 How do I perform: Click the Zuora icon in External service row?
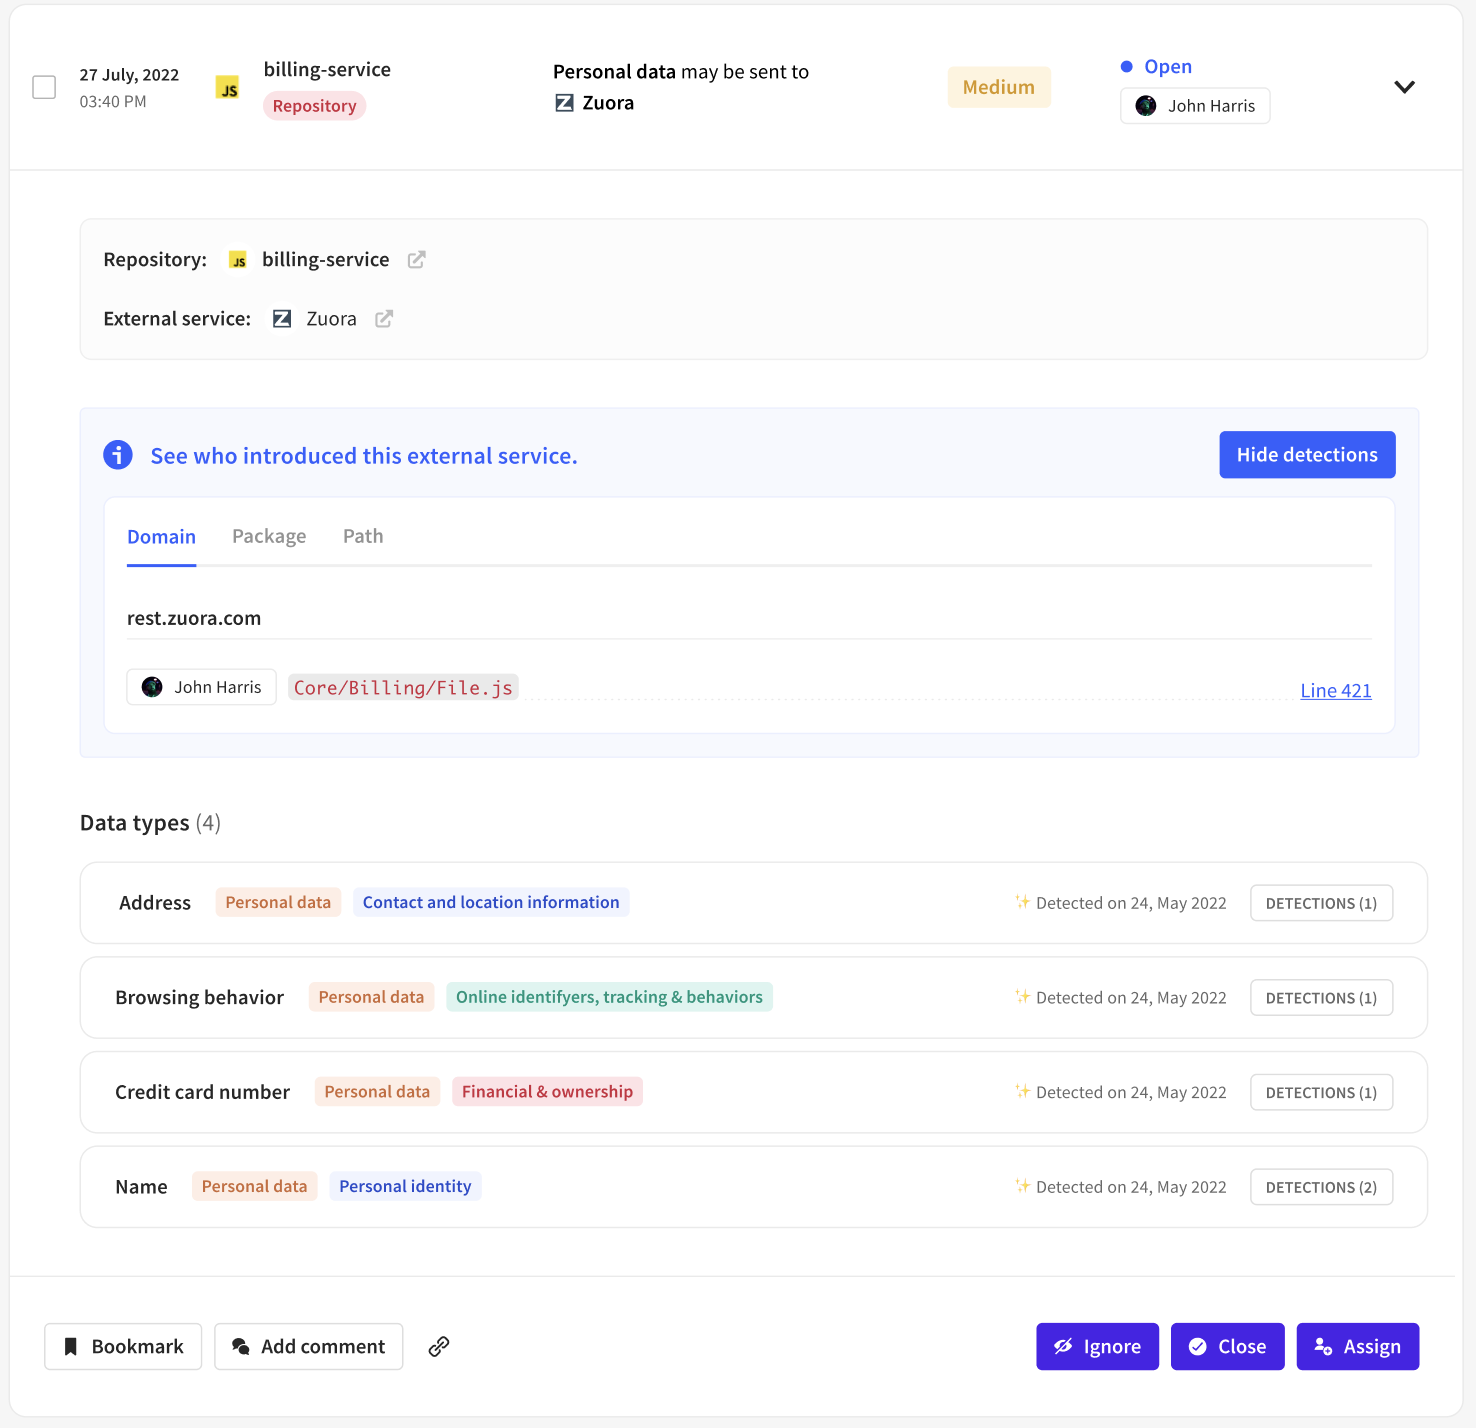[282, 319]
